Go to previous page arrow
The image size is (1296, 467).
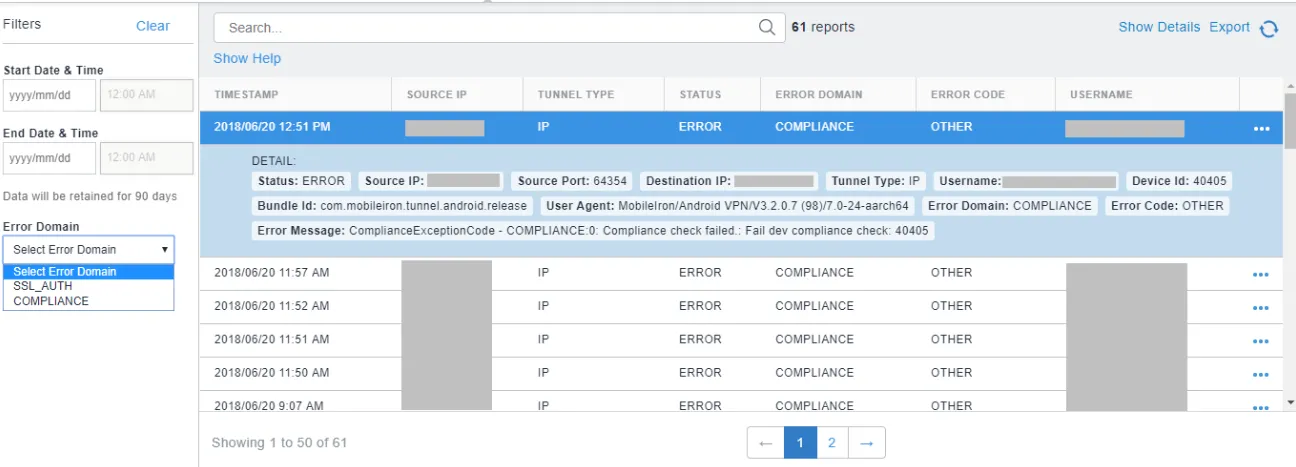765,442
